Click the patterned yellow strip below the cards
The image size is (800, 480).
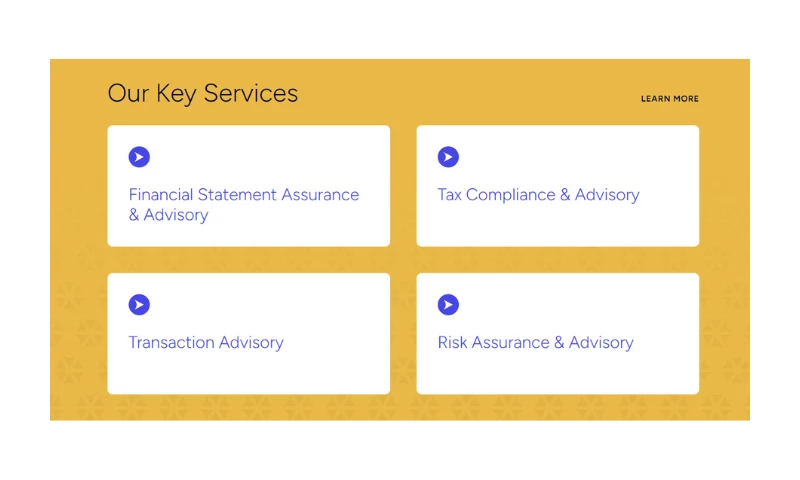[400, 407]
